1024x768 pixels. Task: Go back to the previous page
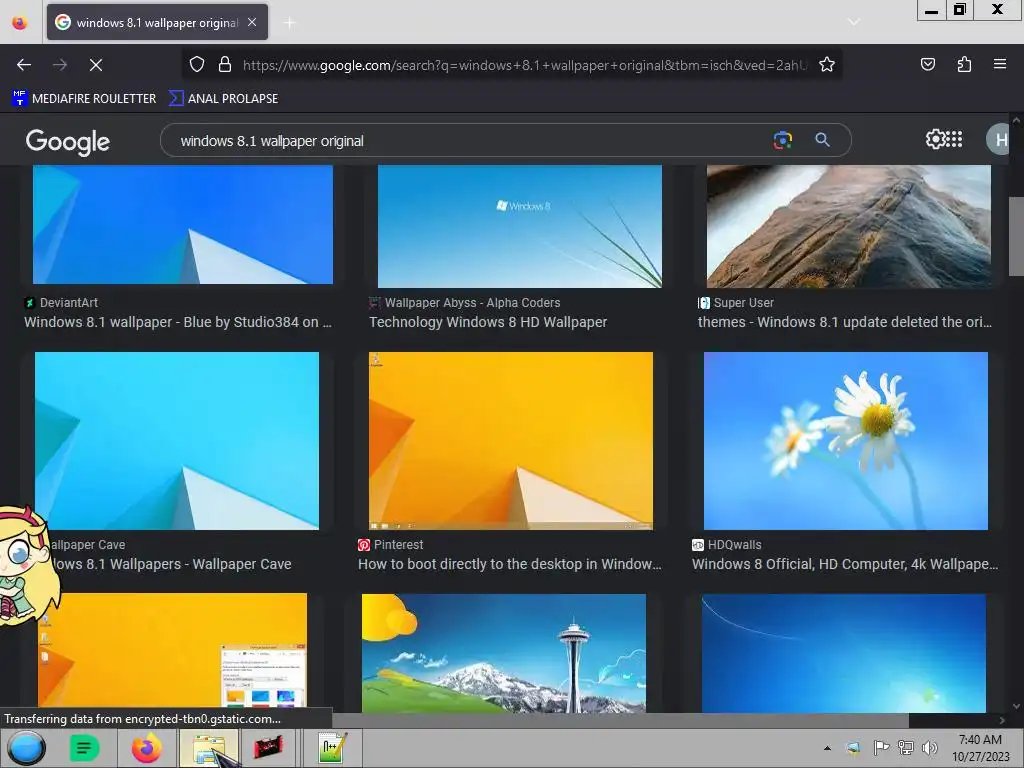24,65
